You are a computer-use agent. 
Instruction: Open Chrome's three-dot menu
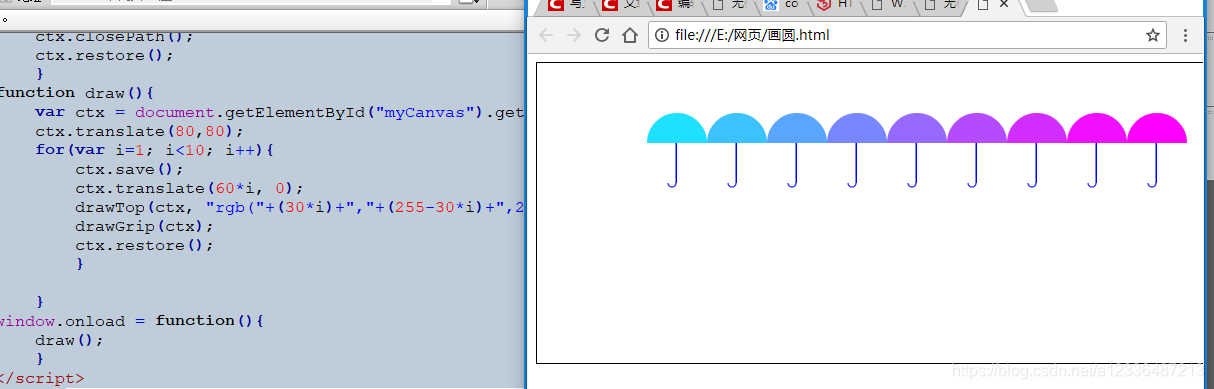(1186, 35)
